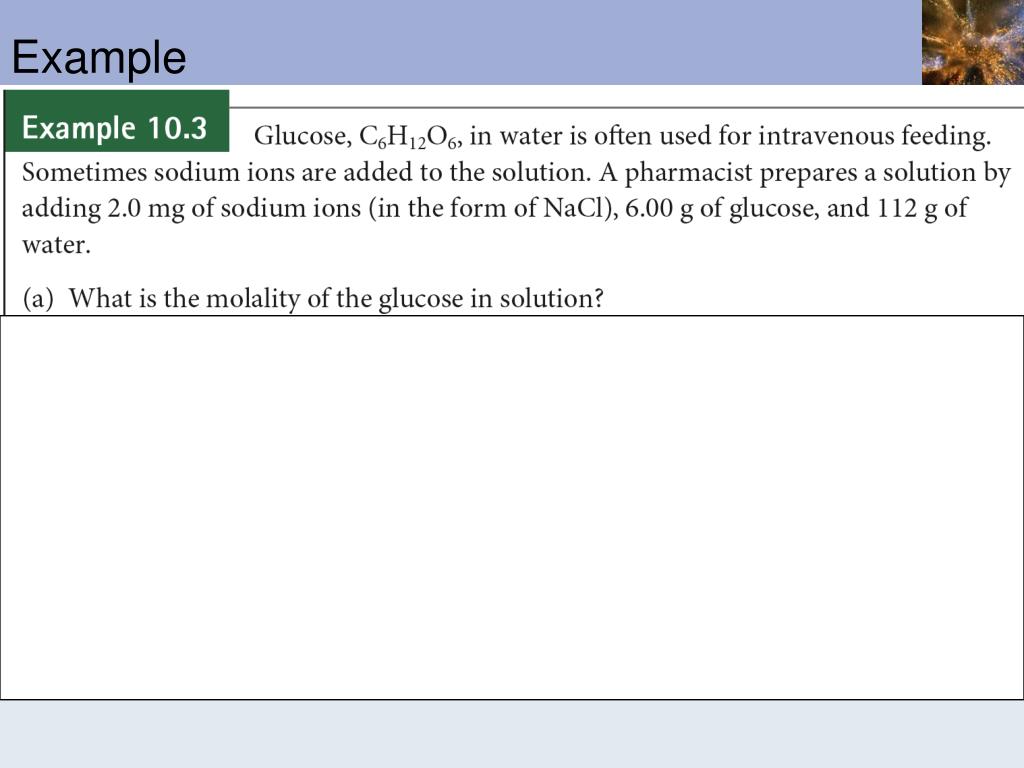Click the horizontal rule beside the Example 10.3 label
1024x768 pixels.
[626, 107]
